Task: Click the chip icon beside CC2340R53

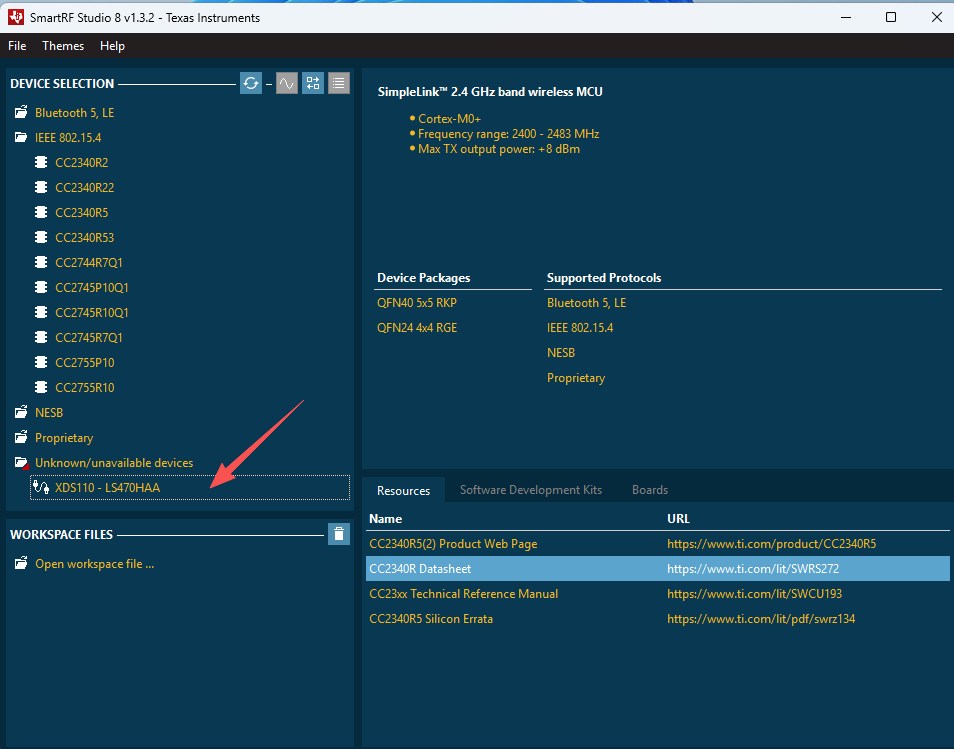Action: tap(41, 237)
